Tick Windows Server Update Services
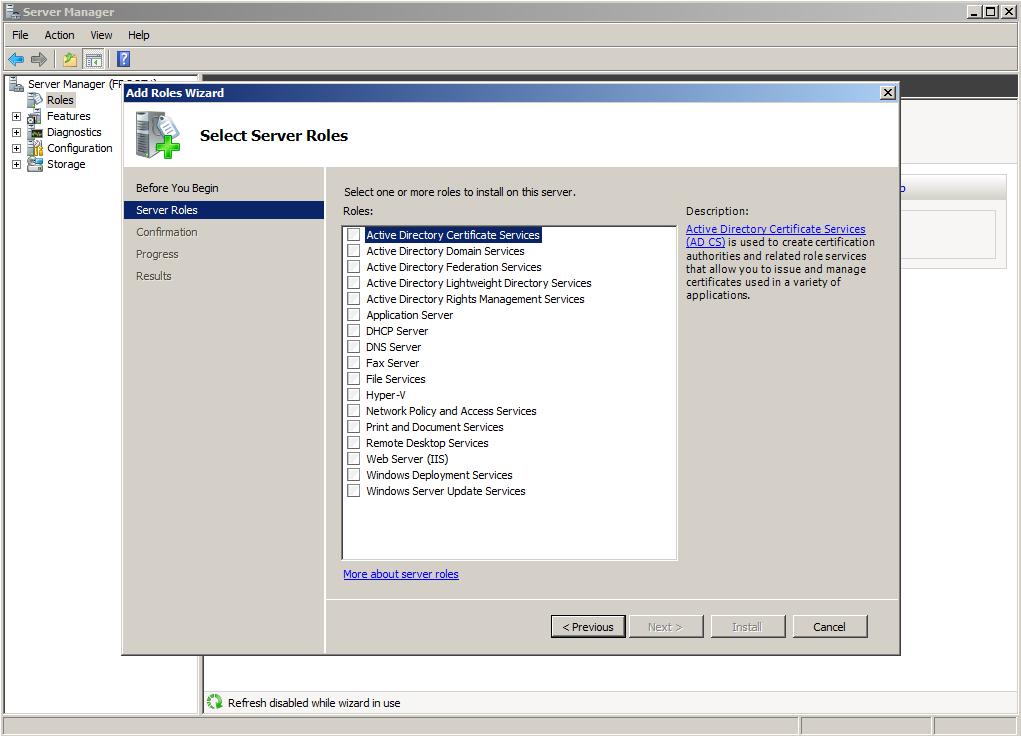 pyautogui.click(x=354, y=491)
